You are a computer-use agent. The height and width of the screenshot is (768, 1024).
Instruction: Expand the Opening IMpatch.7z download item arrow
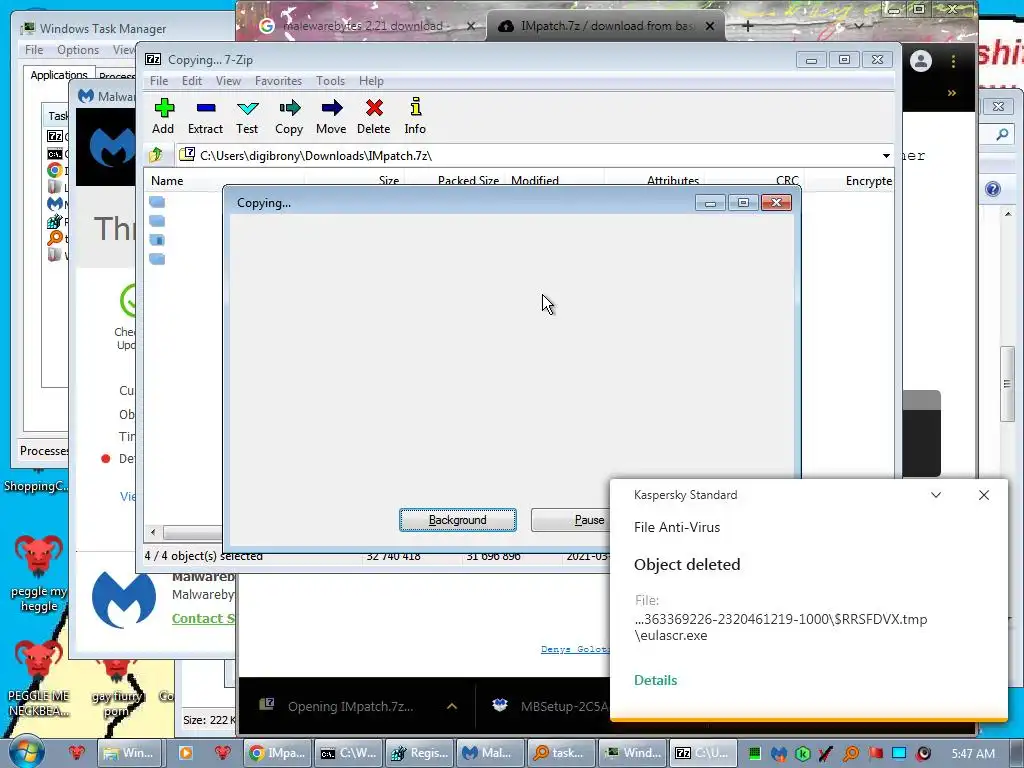[451, 706]
